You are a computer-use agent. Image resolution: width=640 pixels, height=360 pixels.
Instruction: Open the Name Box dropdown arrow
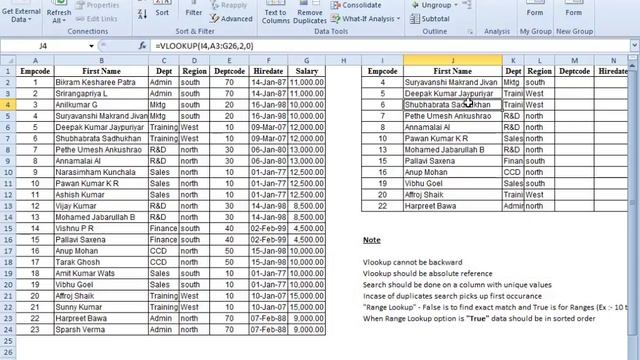[91, 46]
